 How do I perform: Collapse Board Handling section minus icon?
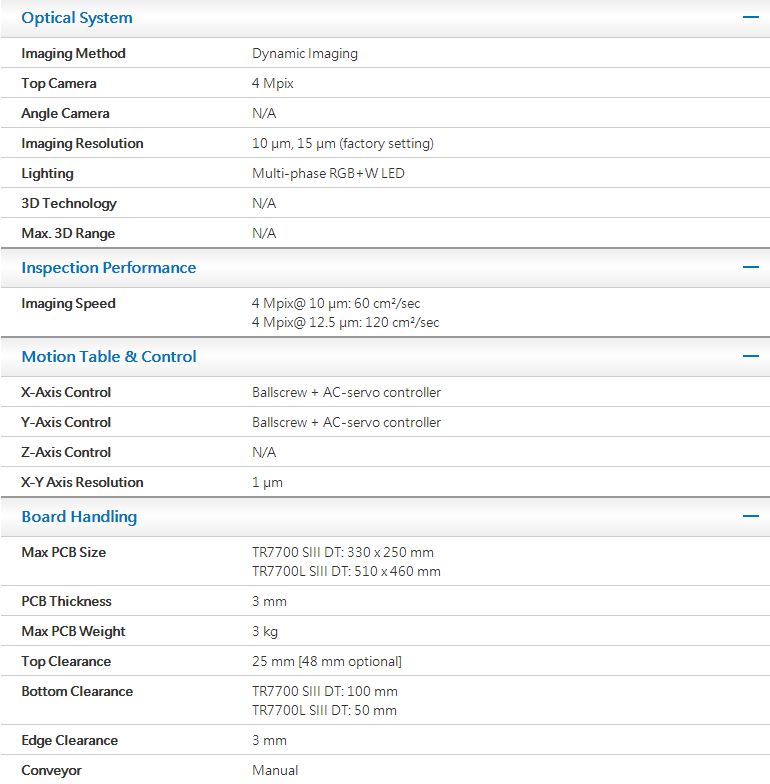tap(751, 516)
